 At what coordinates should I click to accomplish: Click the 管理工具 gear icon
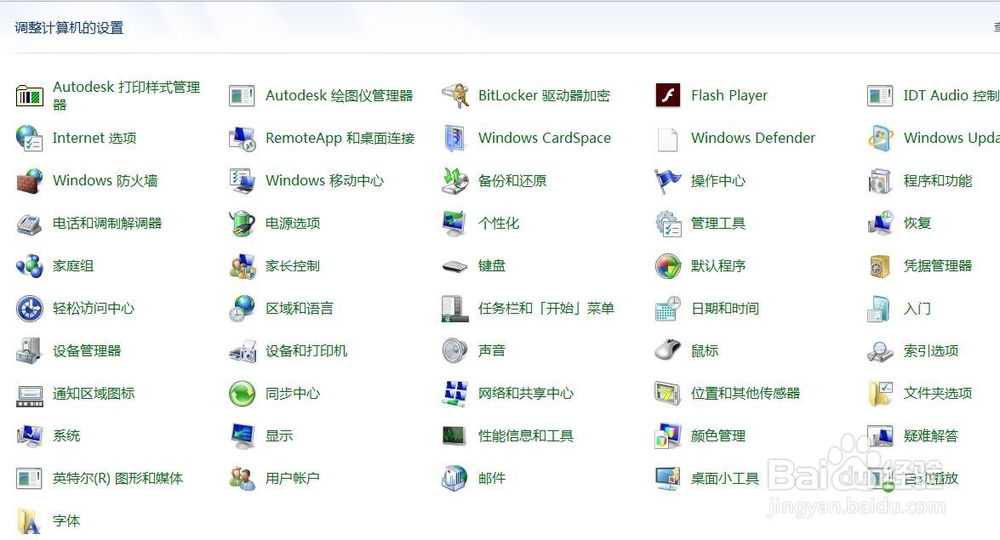[668, 224]
